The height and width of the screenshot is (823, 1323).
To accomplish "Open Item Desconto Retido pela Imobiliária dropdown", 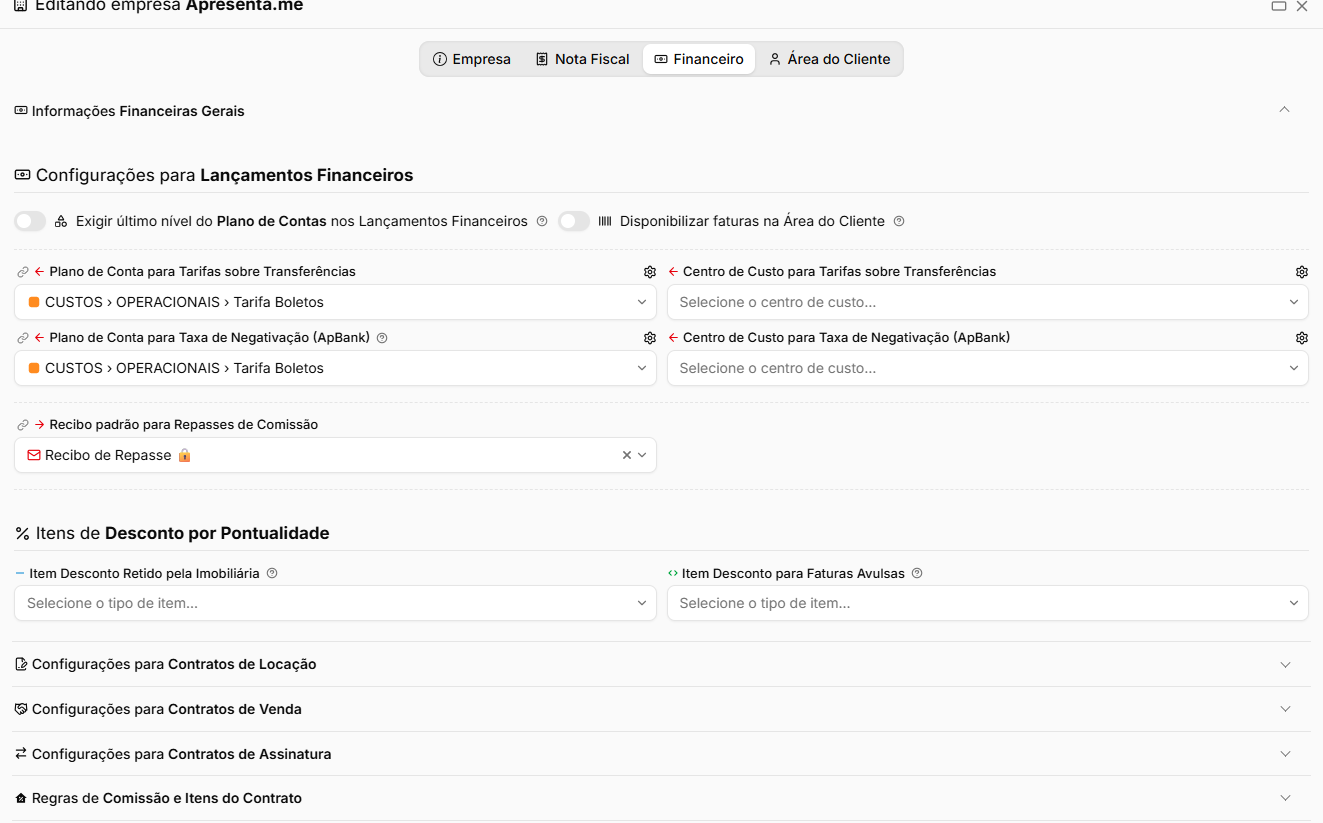I will pos(335,603).
